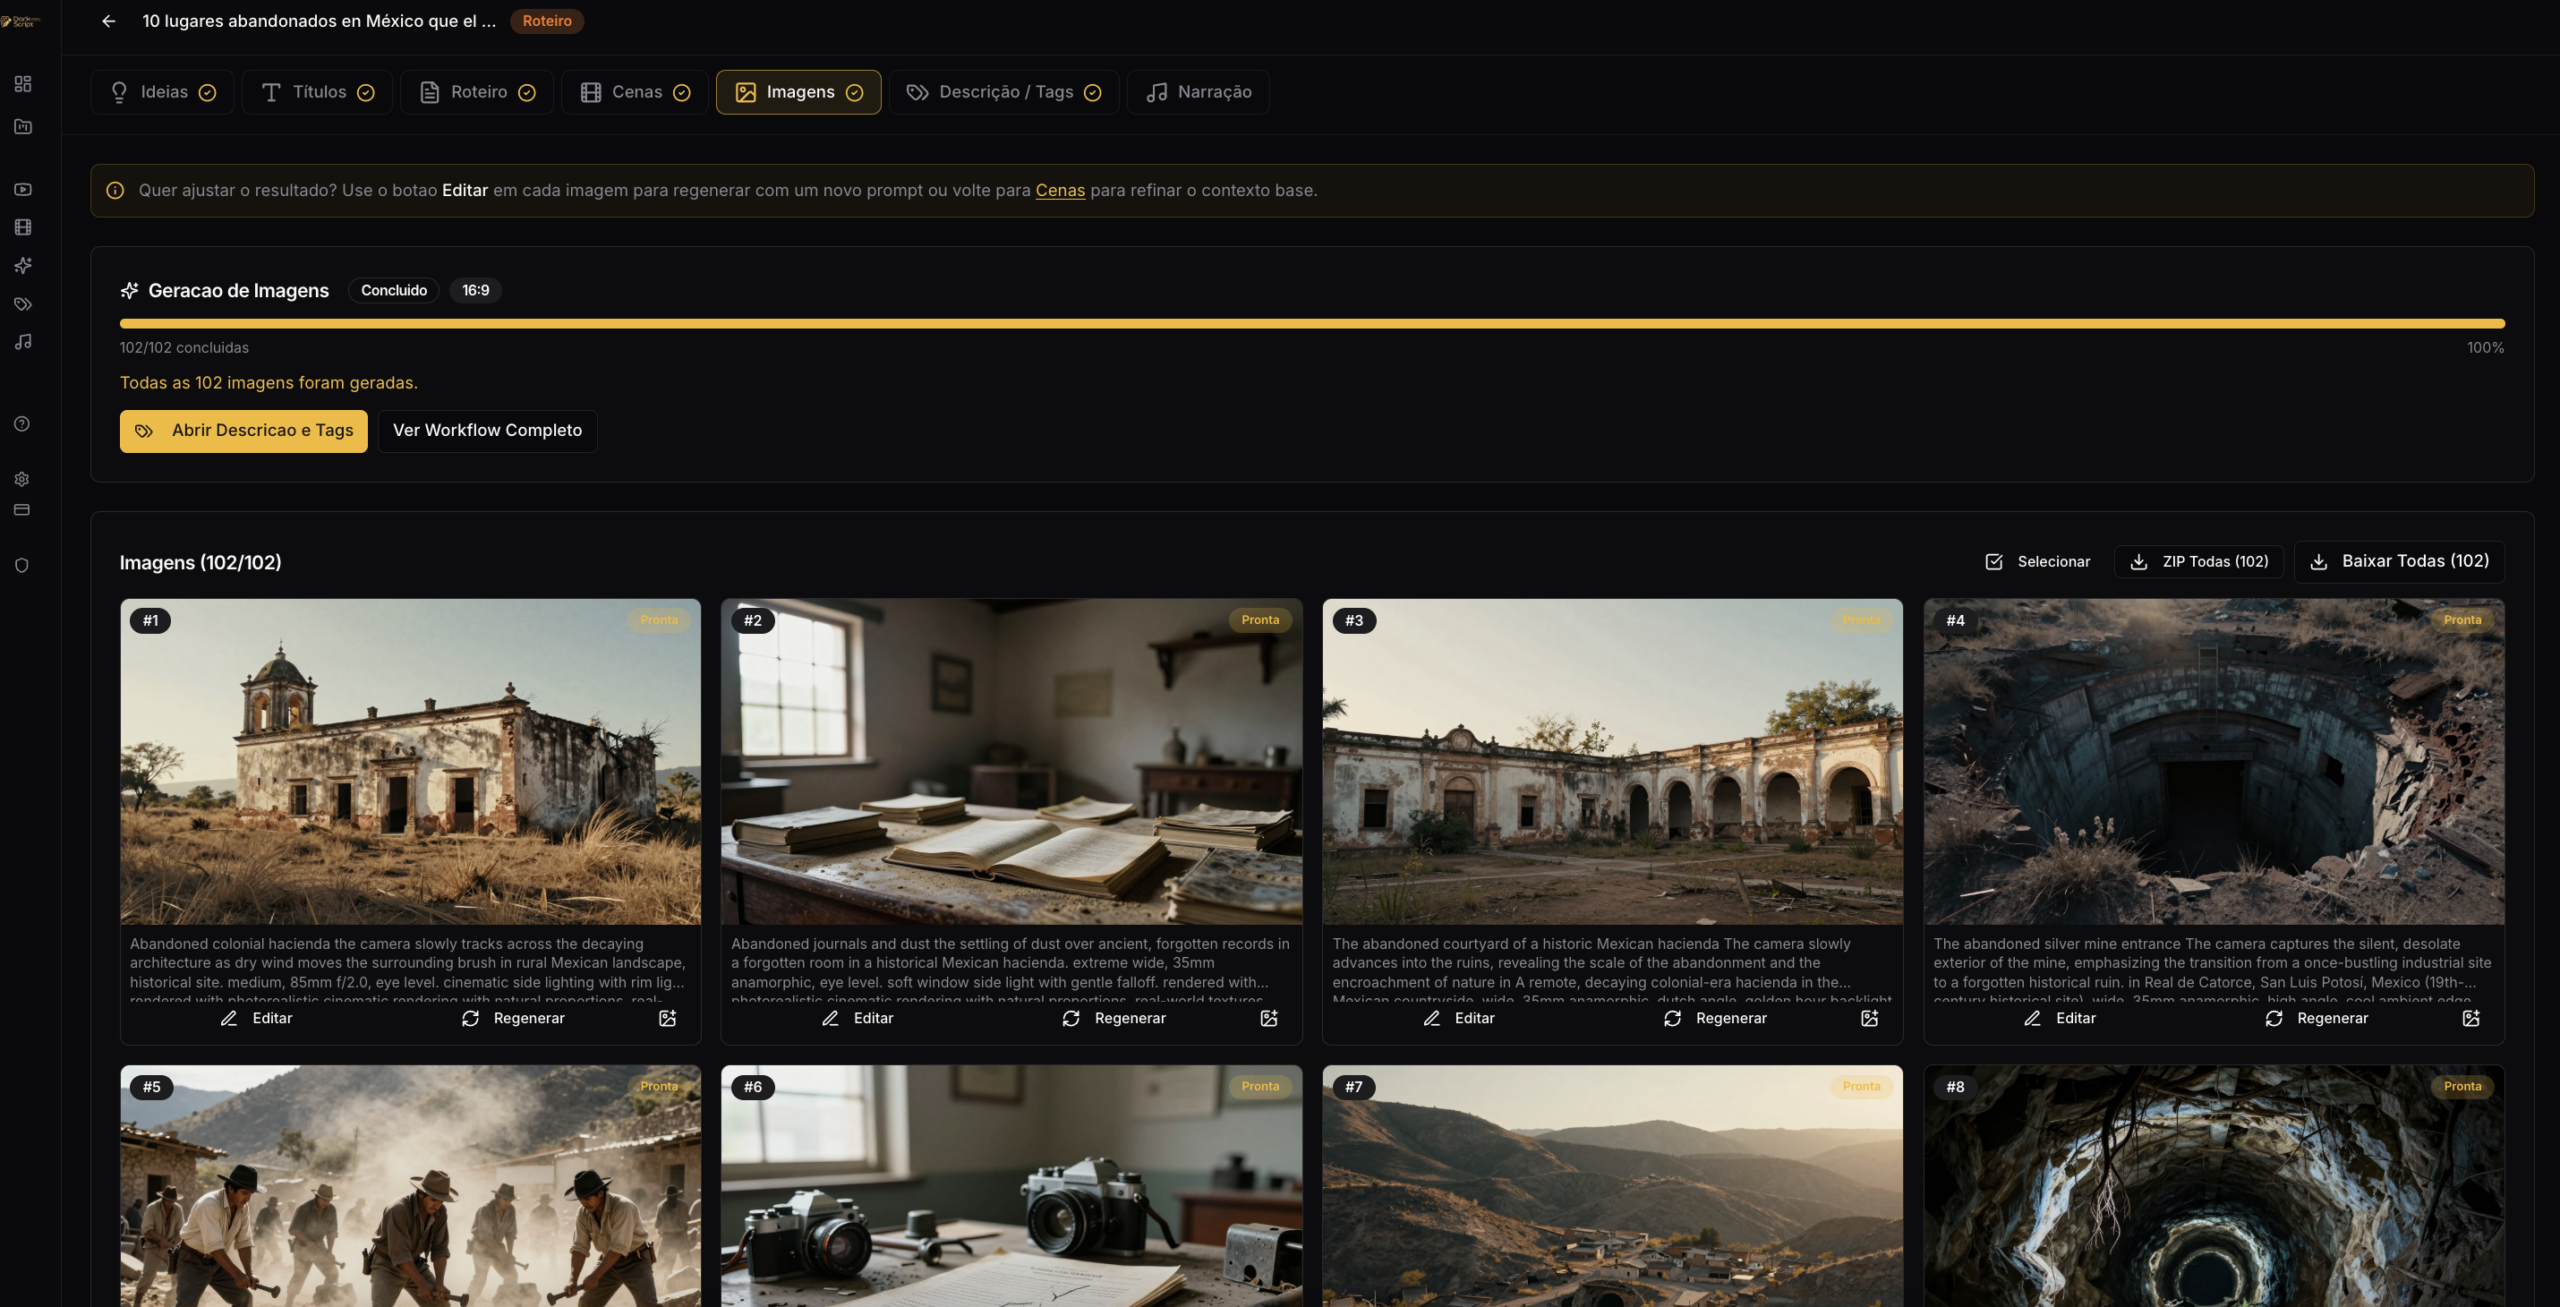Regenerate image #1
The image size is (2560, 1307).
click(513, 1018)
